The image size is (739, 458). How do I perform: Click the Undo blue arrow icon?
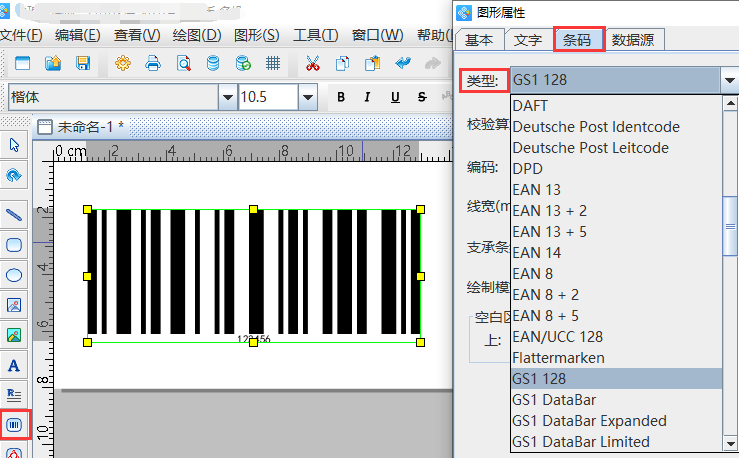[403, 63]
